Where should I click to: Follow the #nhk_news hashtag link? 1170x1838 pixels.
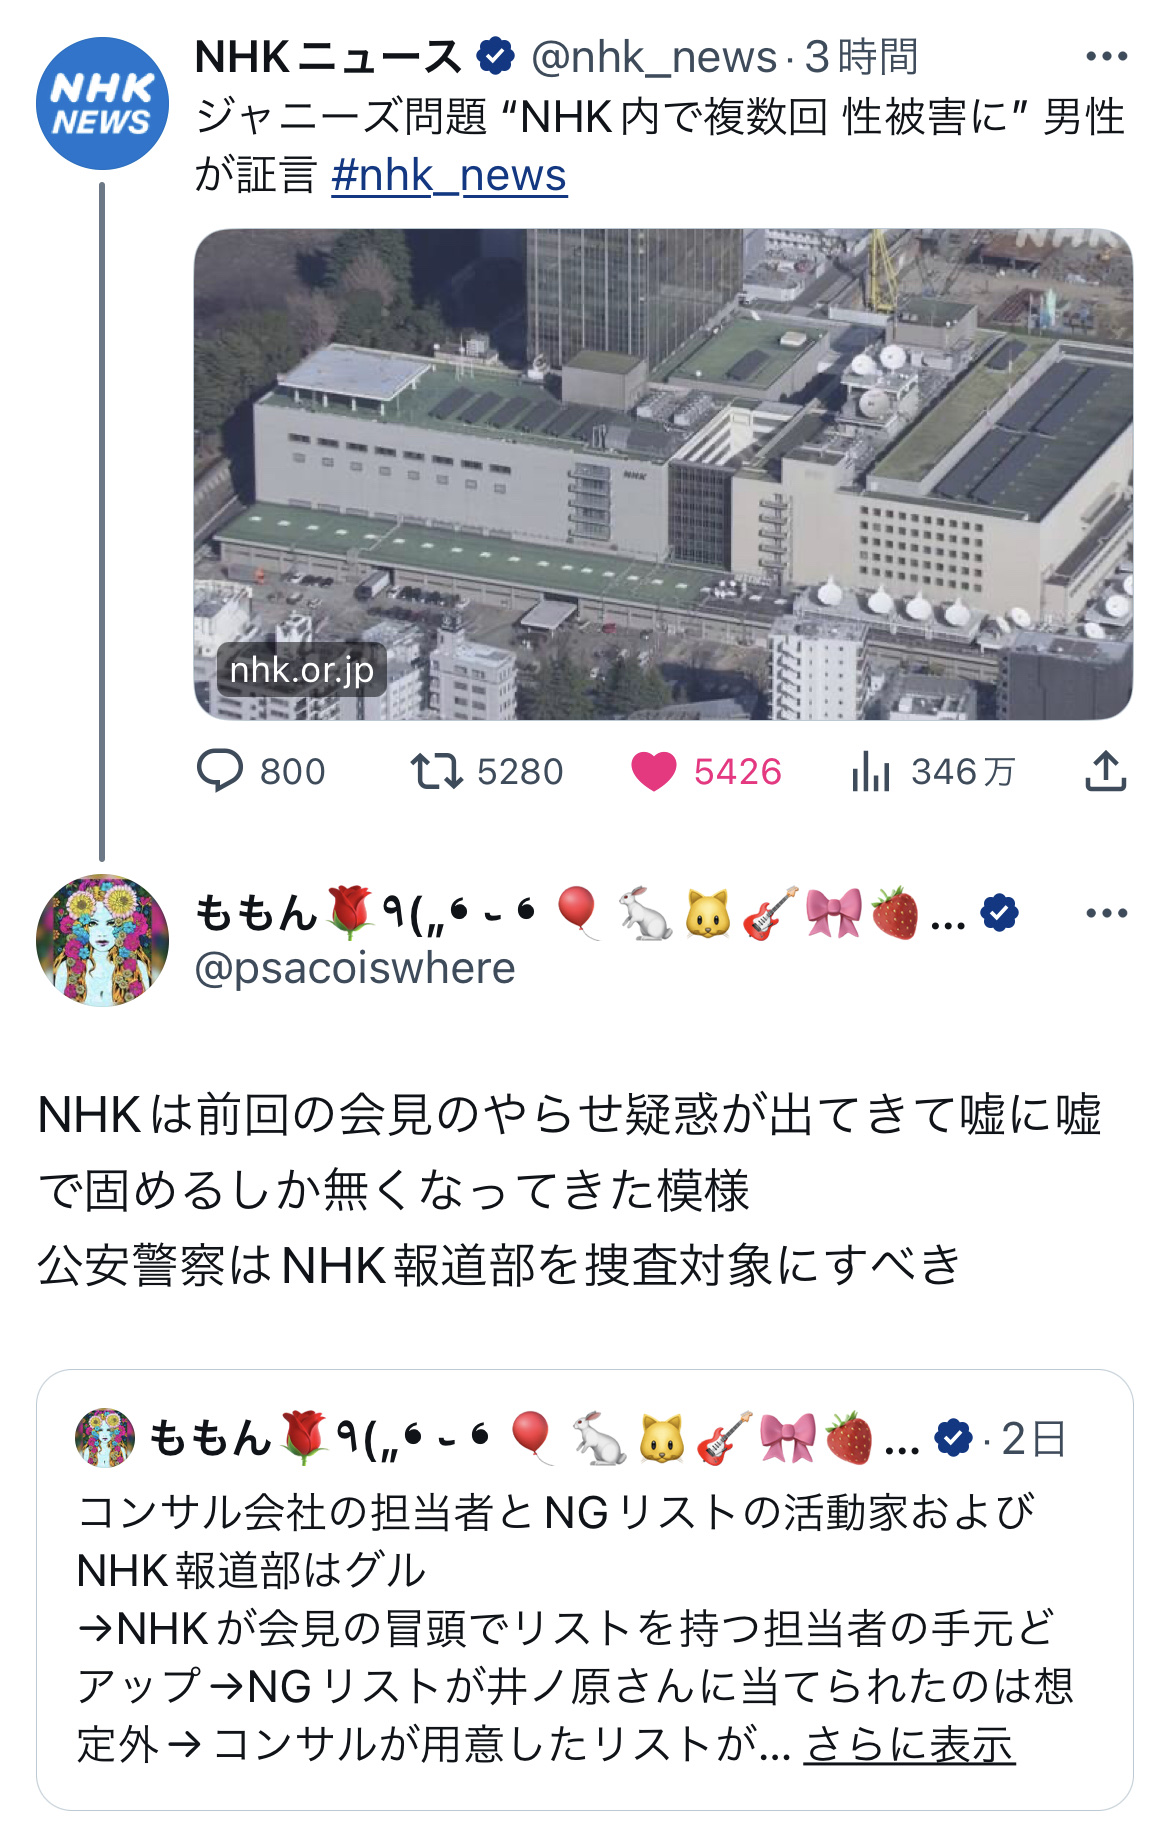(x=449, y=175)
